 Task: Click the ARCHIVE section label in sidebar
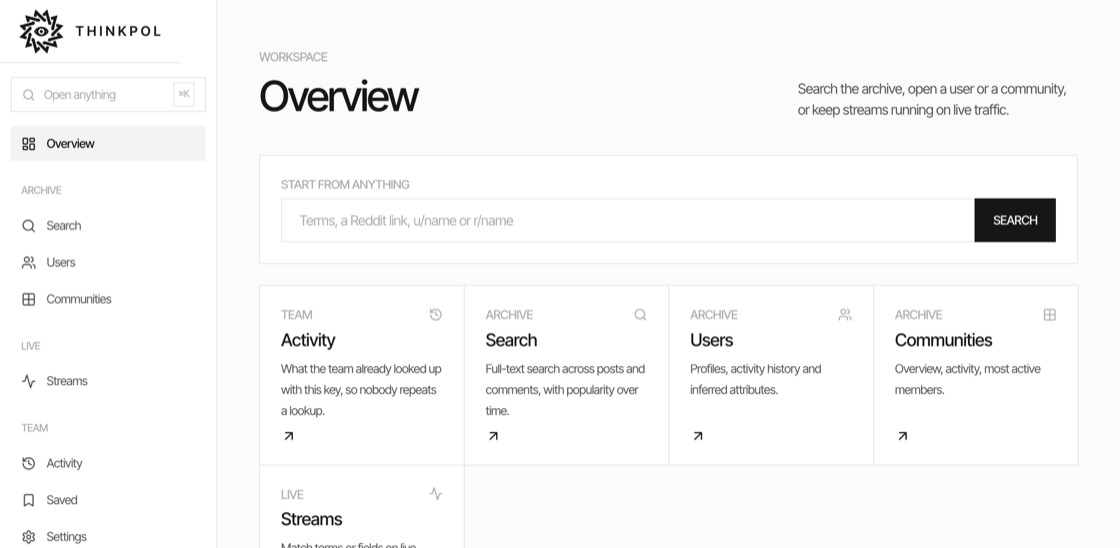click(x=41, y=190)
